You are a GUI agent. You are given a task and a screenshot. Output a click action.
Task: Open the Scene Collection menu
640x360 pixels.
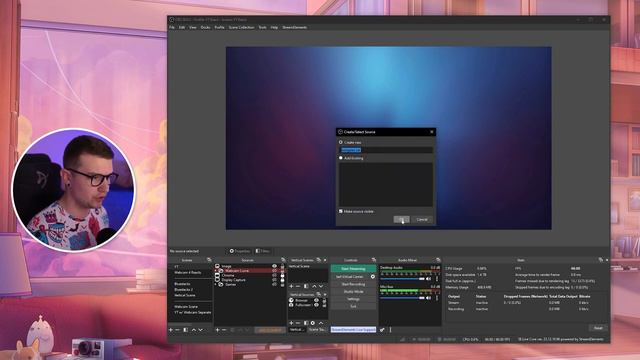(x=241, y=27)
